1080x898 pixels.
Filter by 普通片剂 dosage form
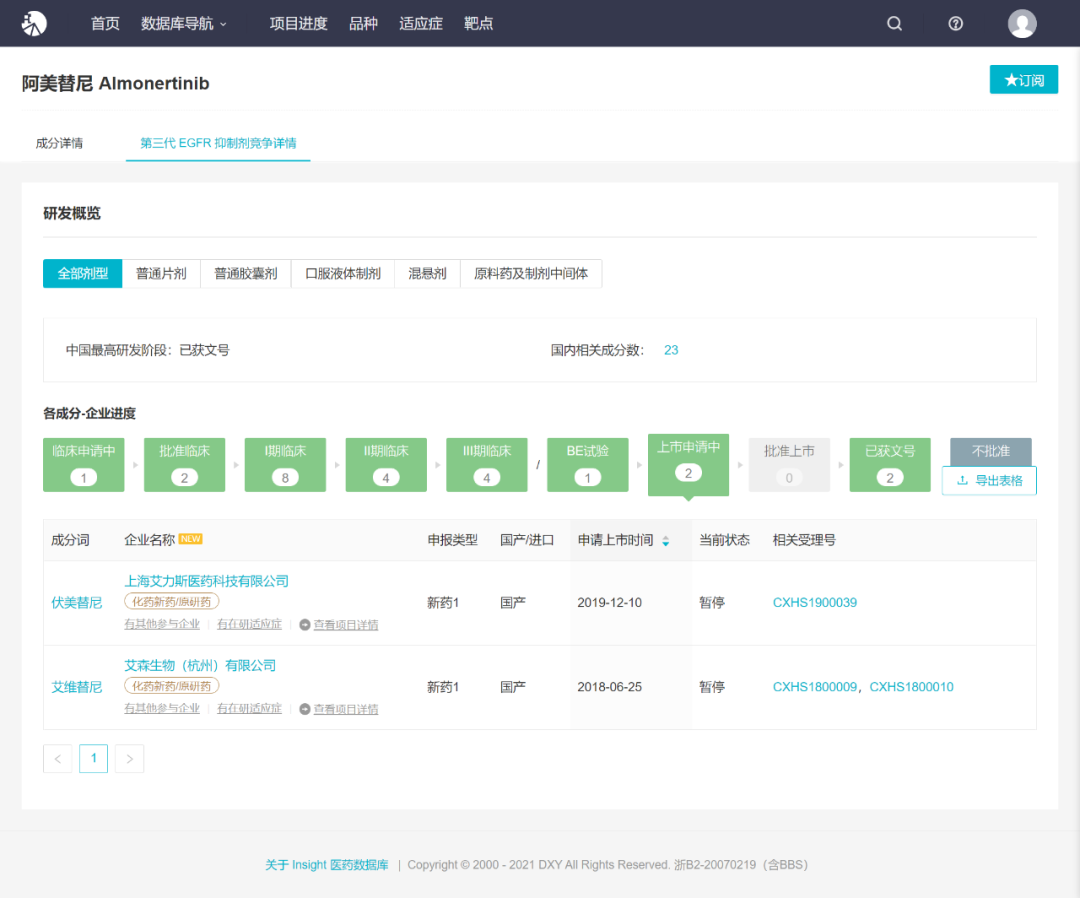point(161,273)
